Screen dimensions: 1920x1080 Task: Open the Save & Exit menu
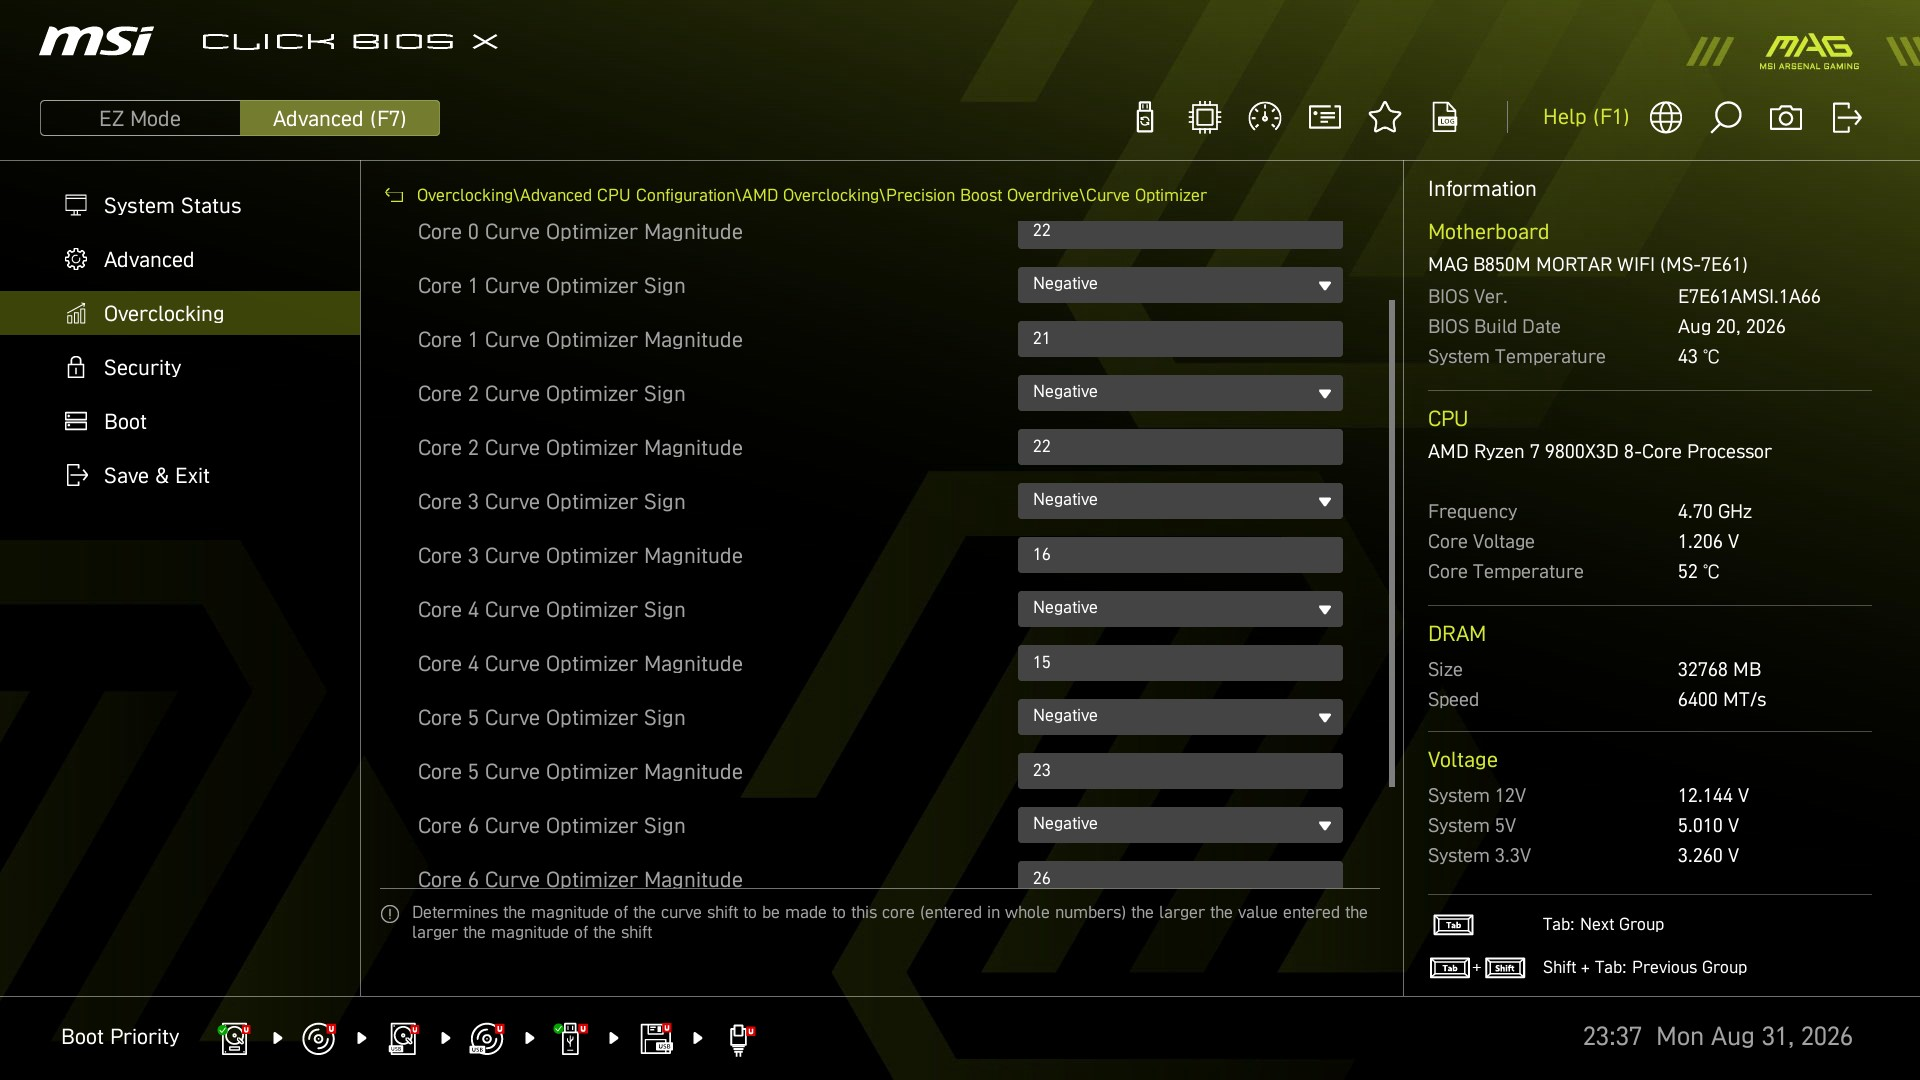point(180,476)
